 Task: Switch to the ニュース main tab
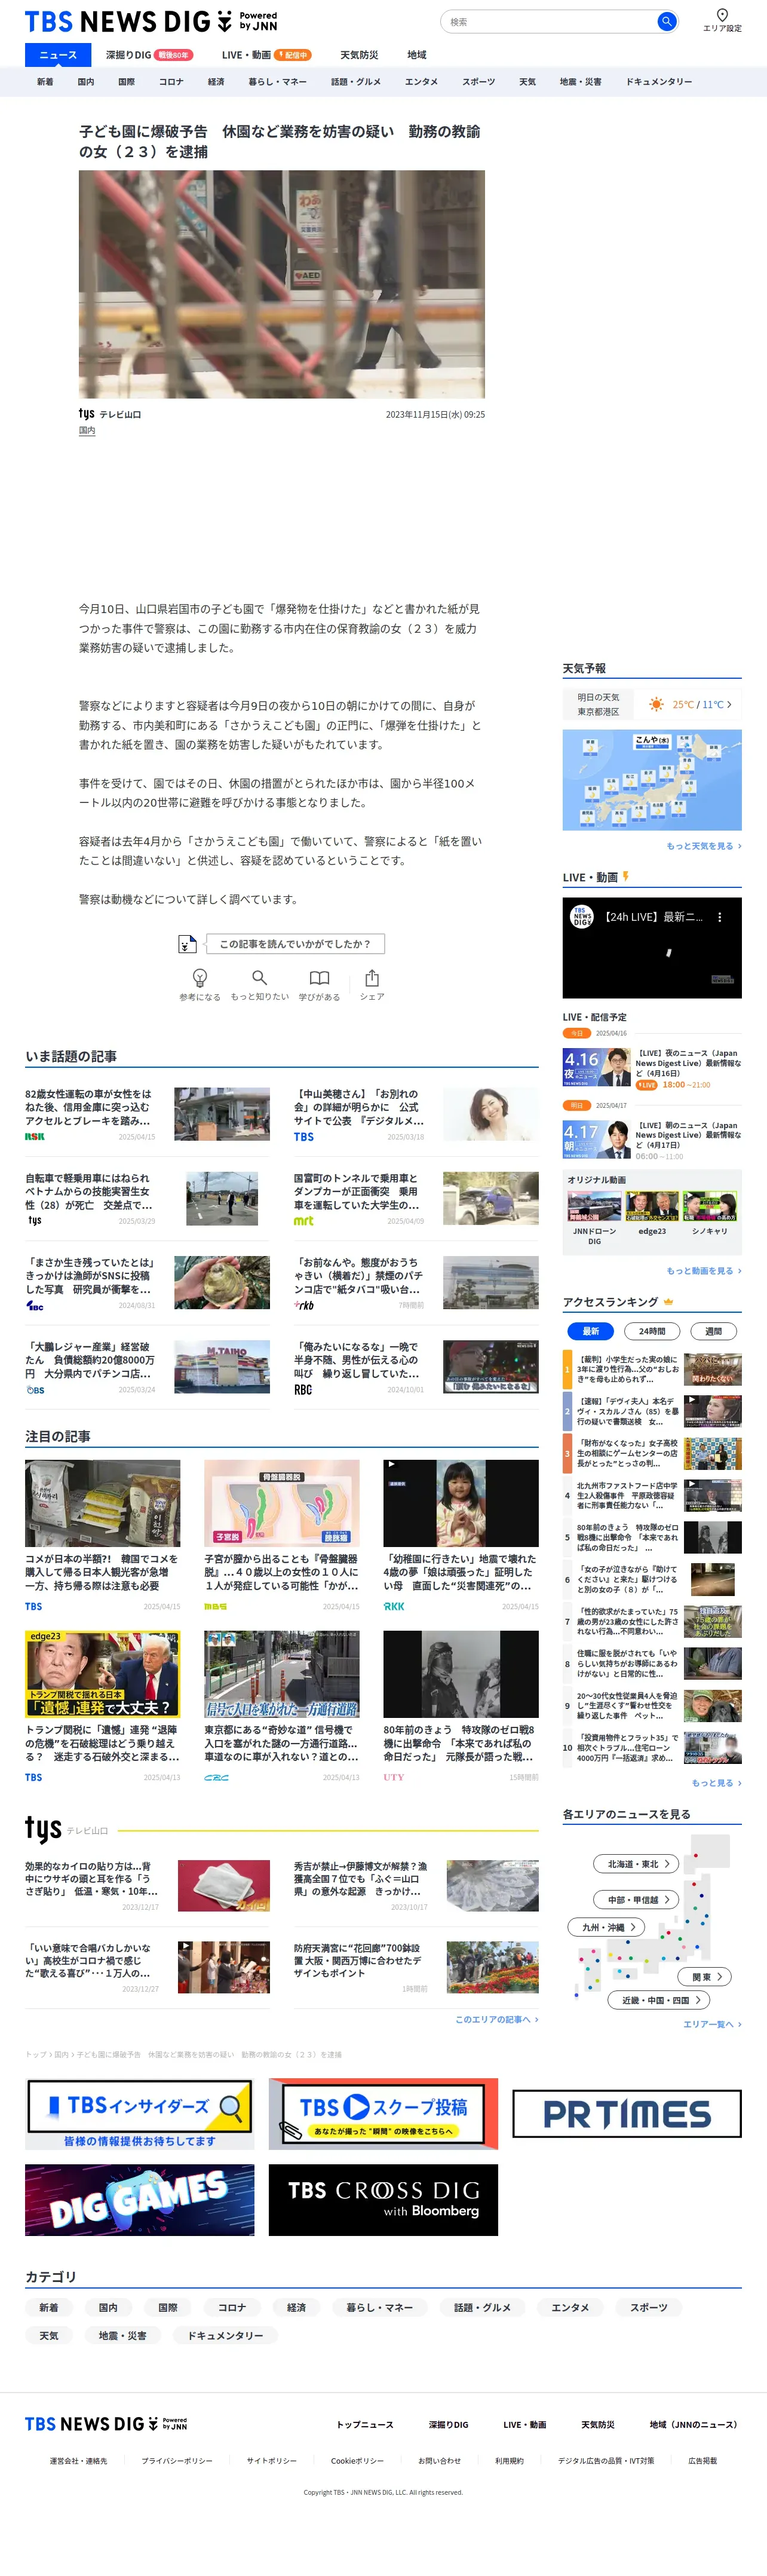pyautogui.click(x=58, y=55)
